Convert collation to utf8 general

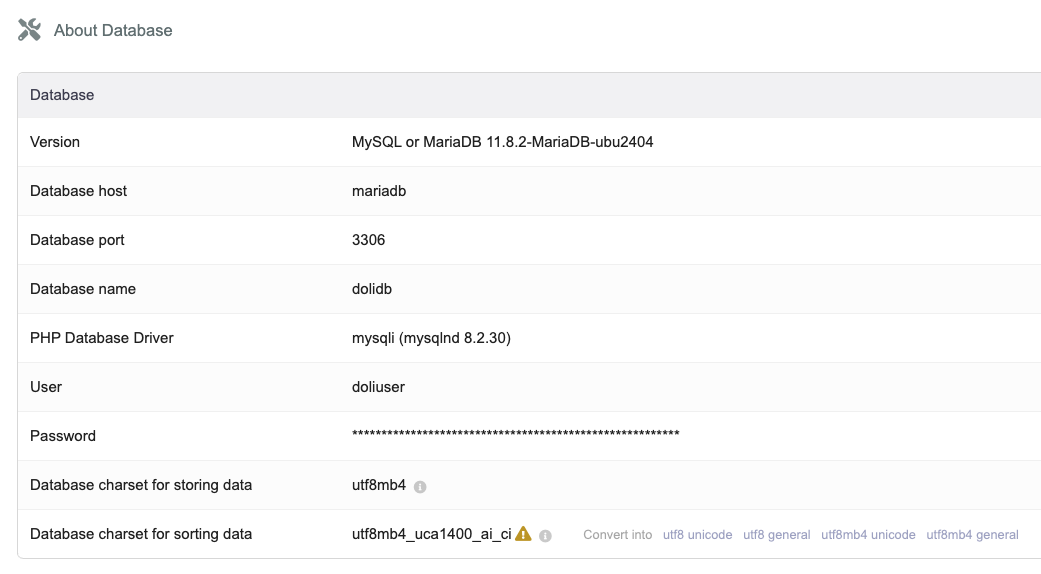click(x=776, y=535)
